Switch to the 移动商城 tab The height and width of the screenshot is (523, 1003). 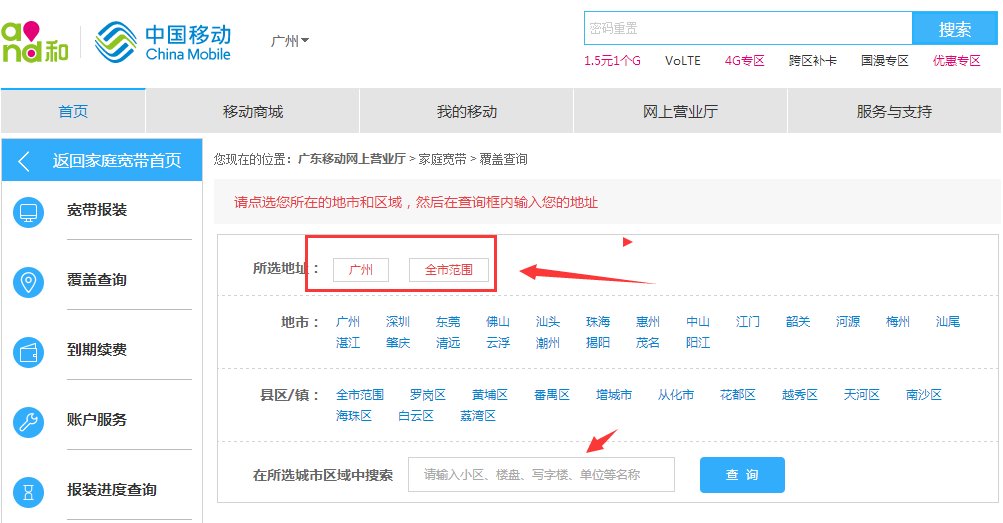[253, 111]
